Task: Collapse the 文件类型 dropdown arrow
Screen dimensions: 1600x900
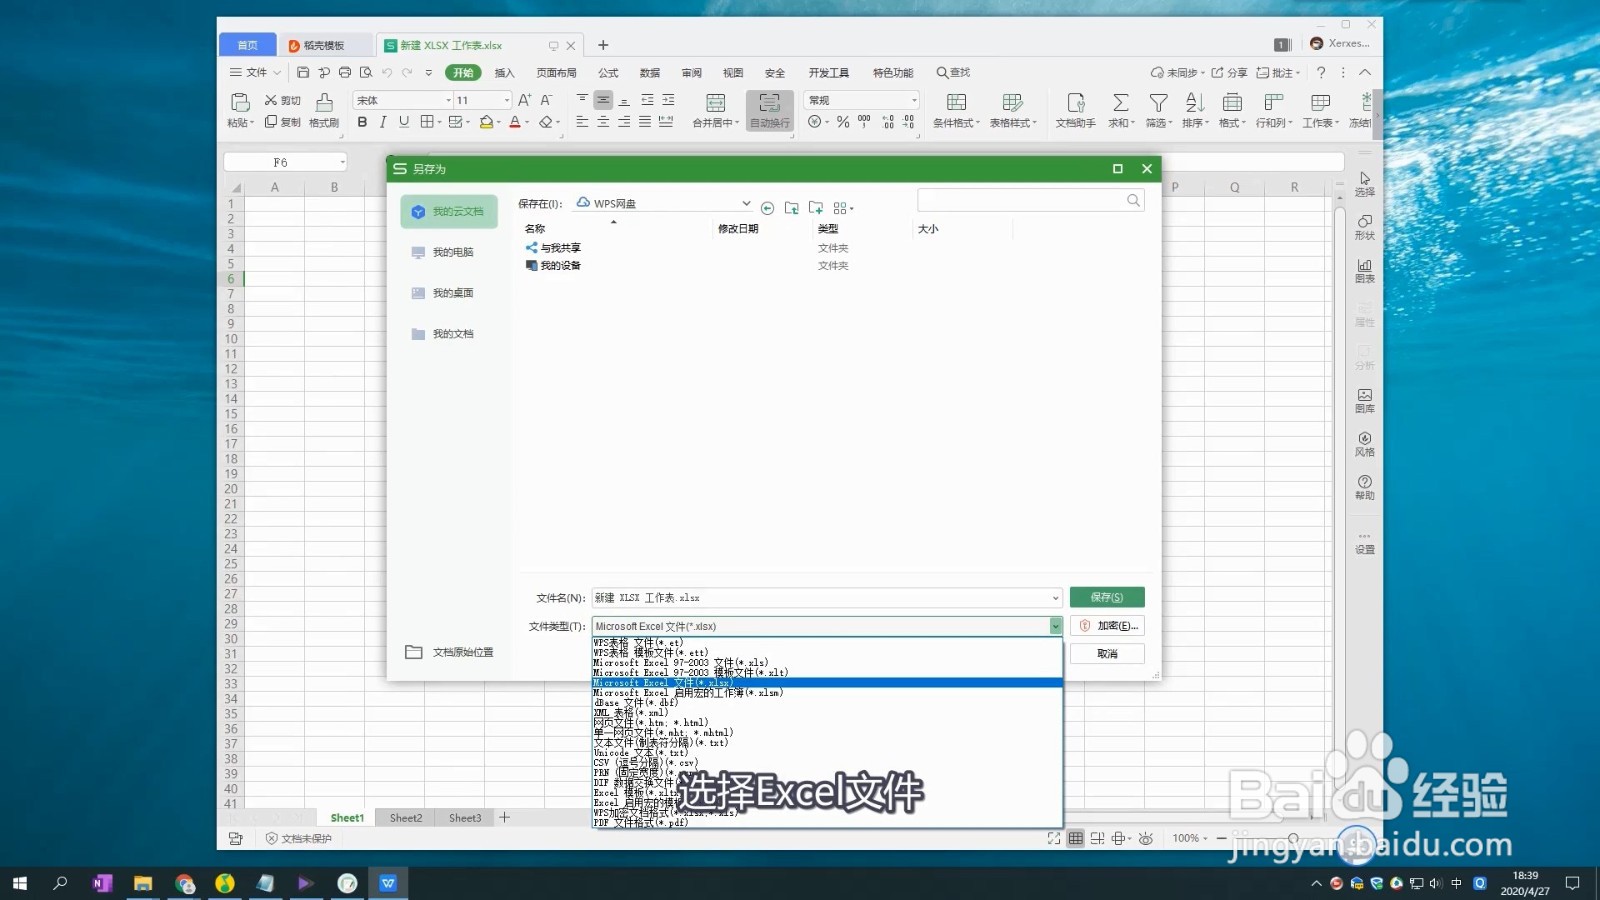Action: [x=1055, y=626]
